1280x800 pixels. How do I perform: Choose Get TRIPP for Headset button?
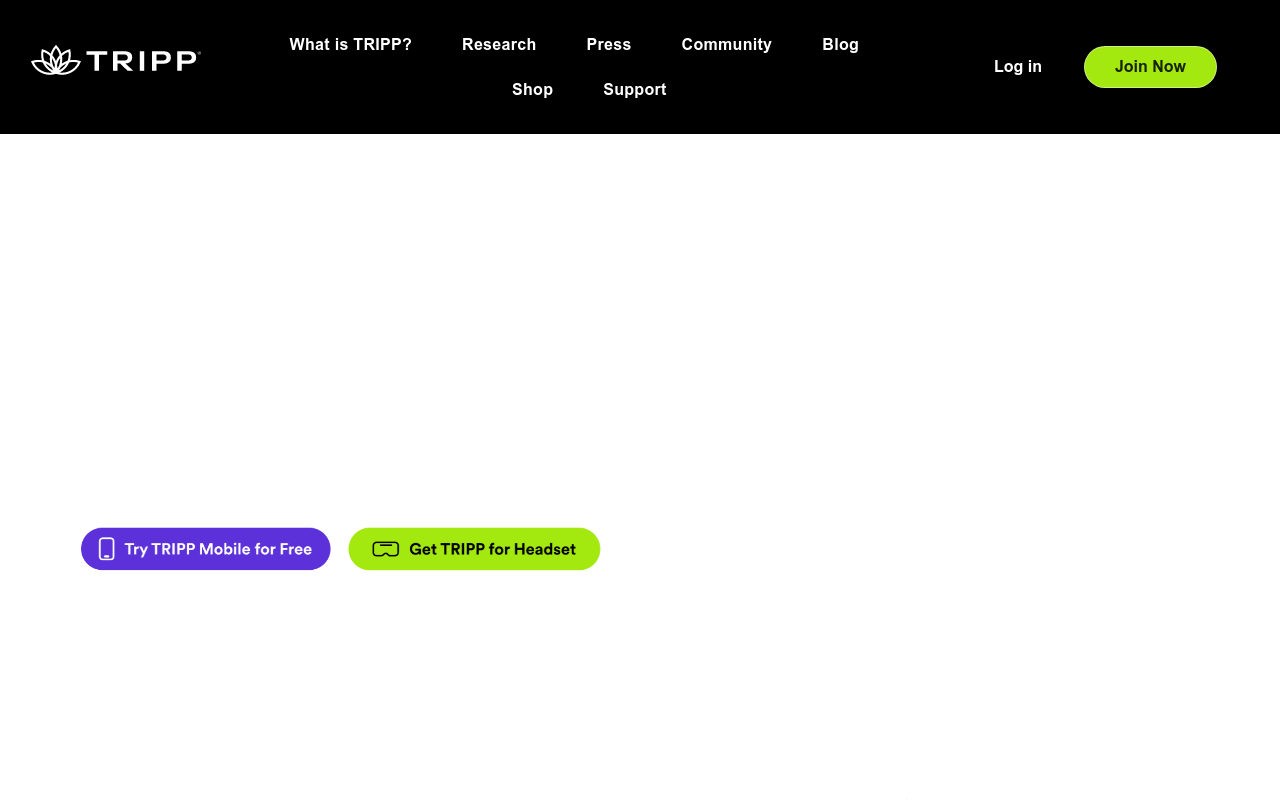click(x=474, y=549)
